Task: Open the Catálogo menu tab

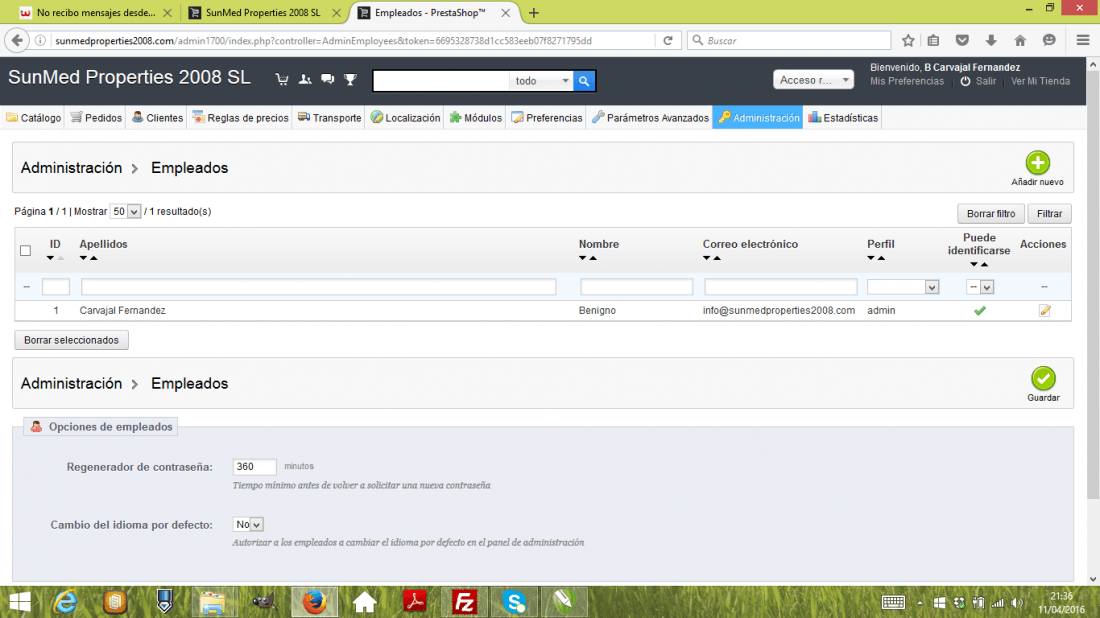Action: [x=34, y=118]
